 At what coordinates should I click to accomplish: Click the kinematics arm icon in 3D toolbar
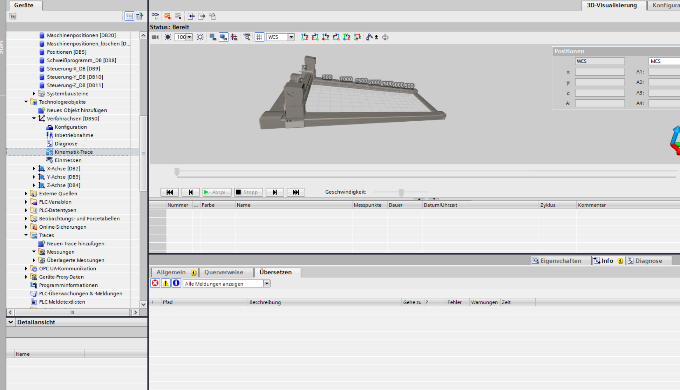coord(369,37)
